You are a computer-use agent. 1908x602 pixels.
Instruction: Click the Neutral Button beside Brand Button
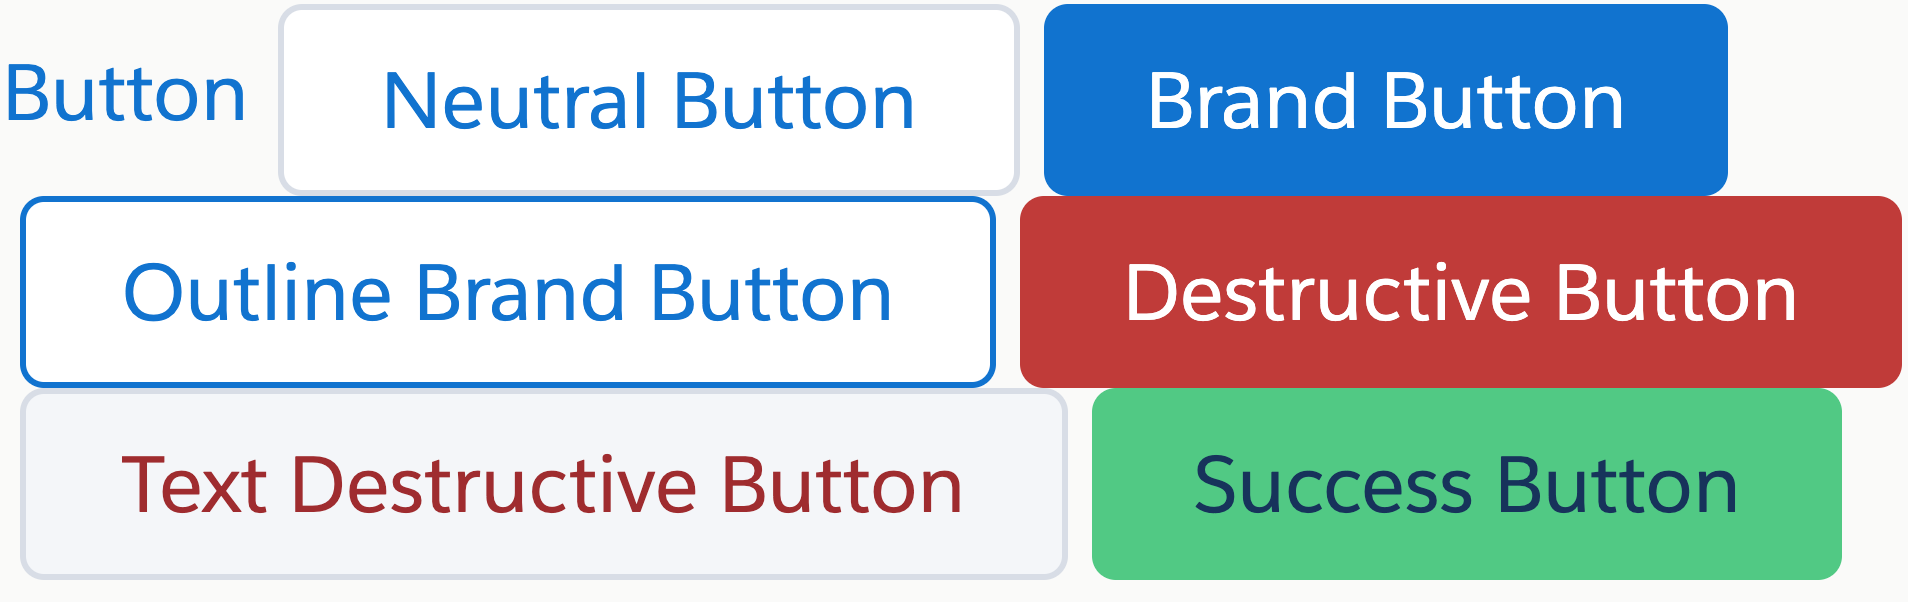tap(649, 100)
